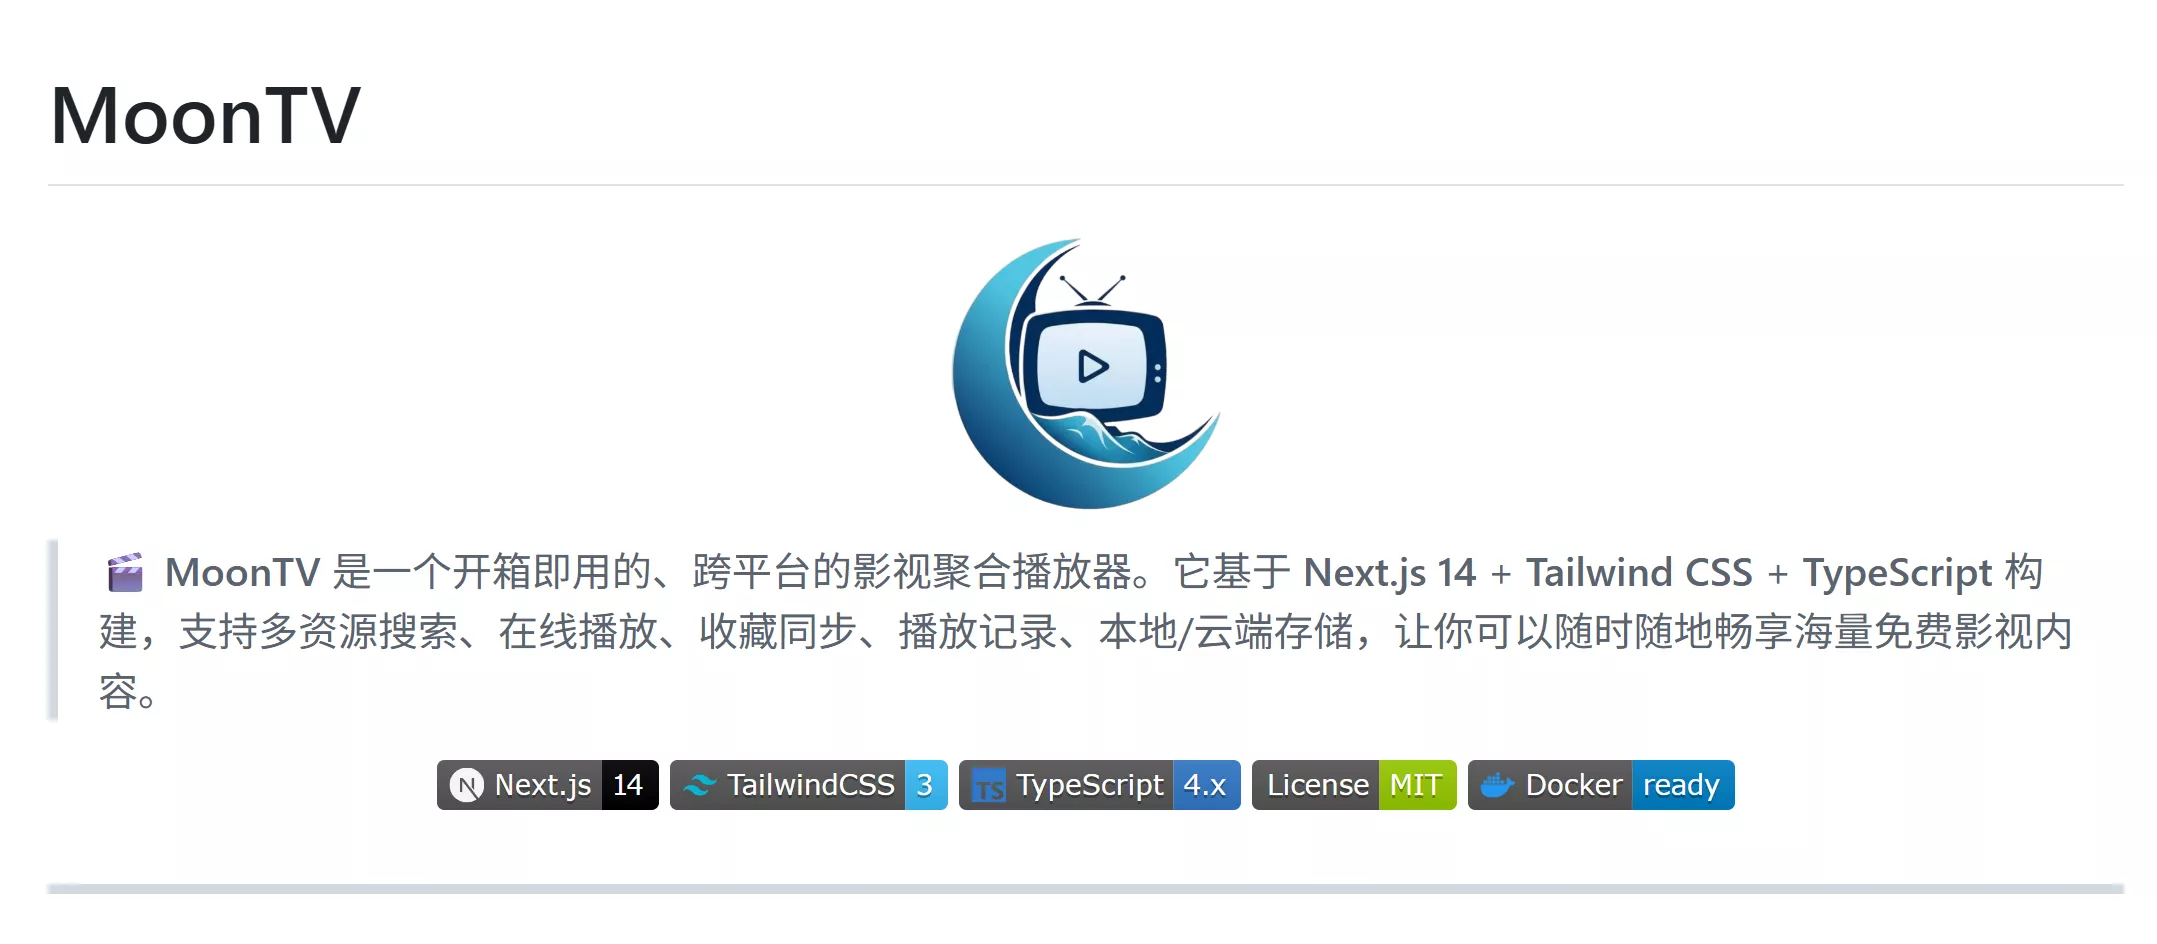Screen dimensions: 2157x944
Task: Click the MoonTV page heading
Action: (205, 116)
